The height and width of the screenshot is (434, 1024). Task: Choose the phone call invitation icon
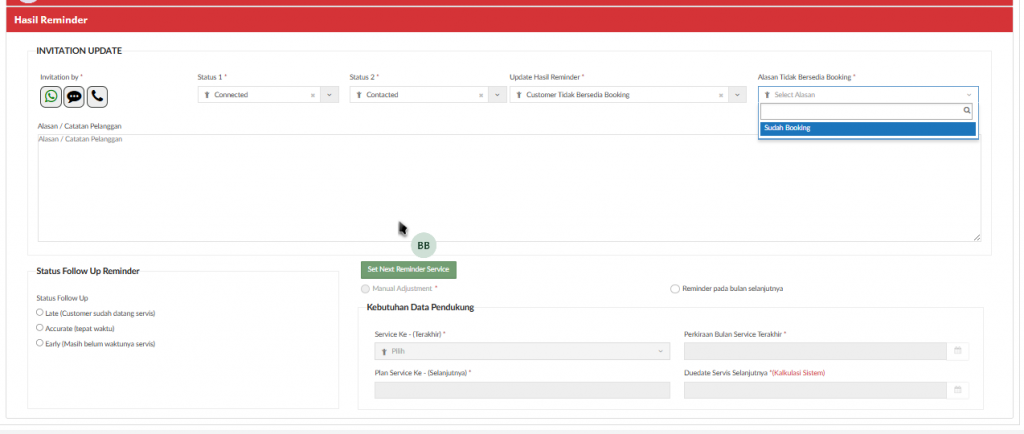97,96
